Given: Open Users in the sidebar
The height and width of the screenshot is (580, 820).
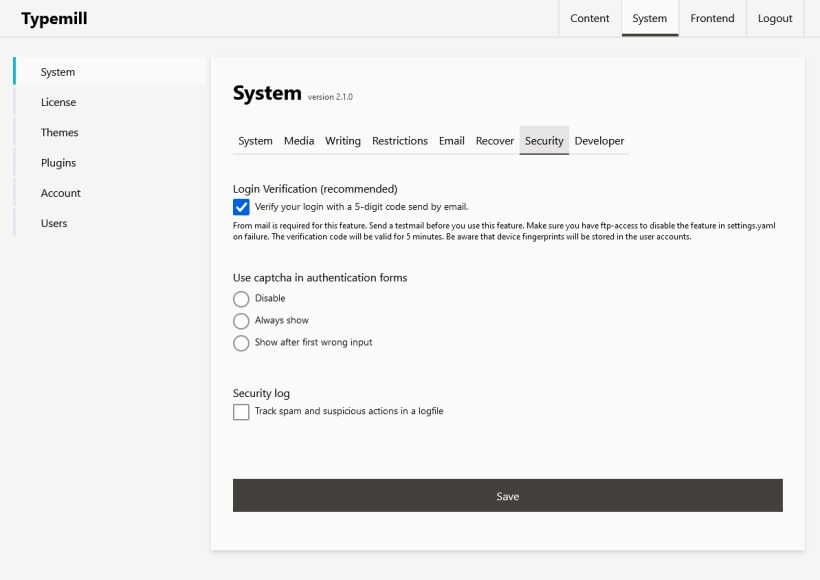Looking at the screenshot, I should click(x=110, y=223).
